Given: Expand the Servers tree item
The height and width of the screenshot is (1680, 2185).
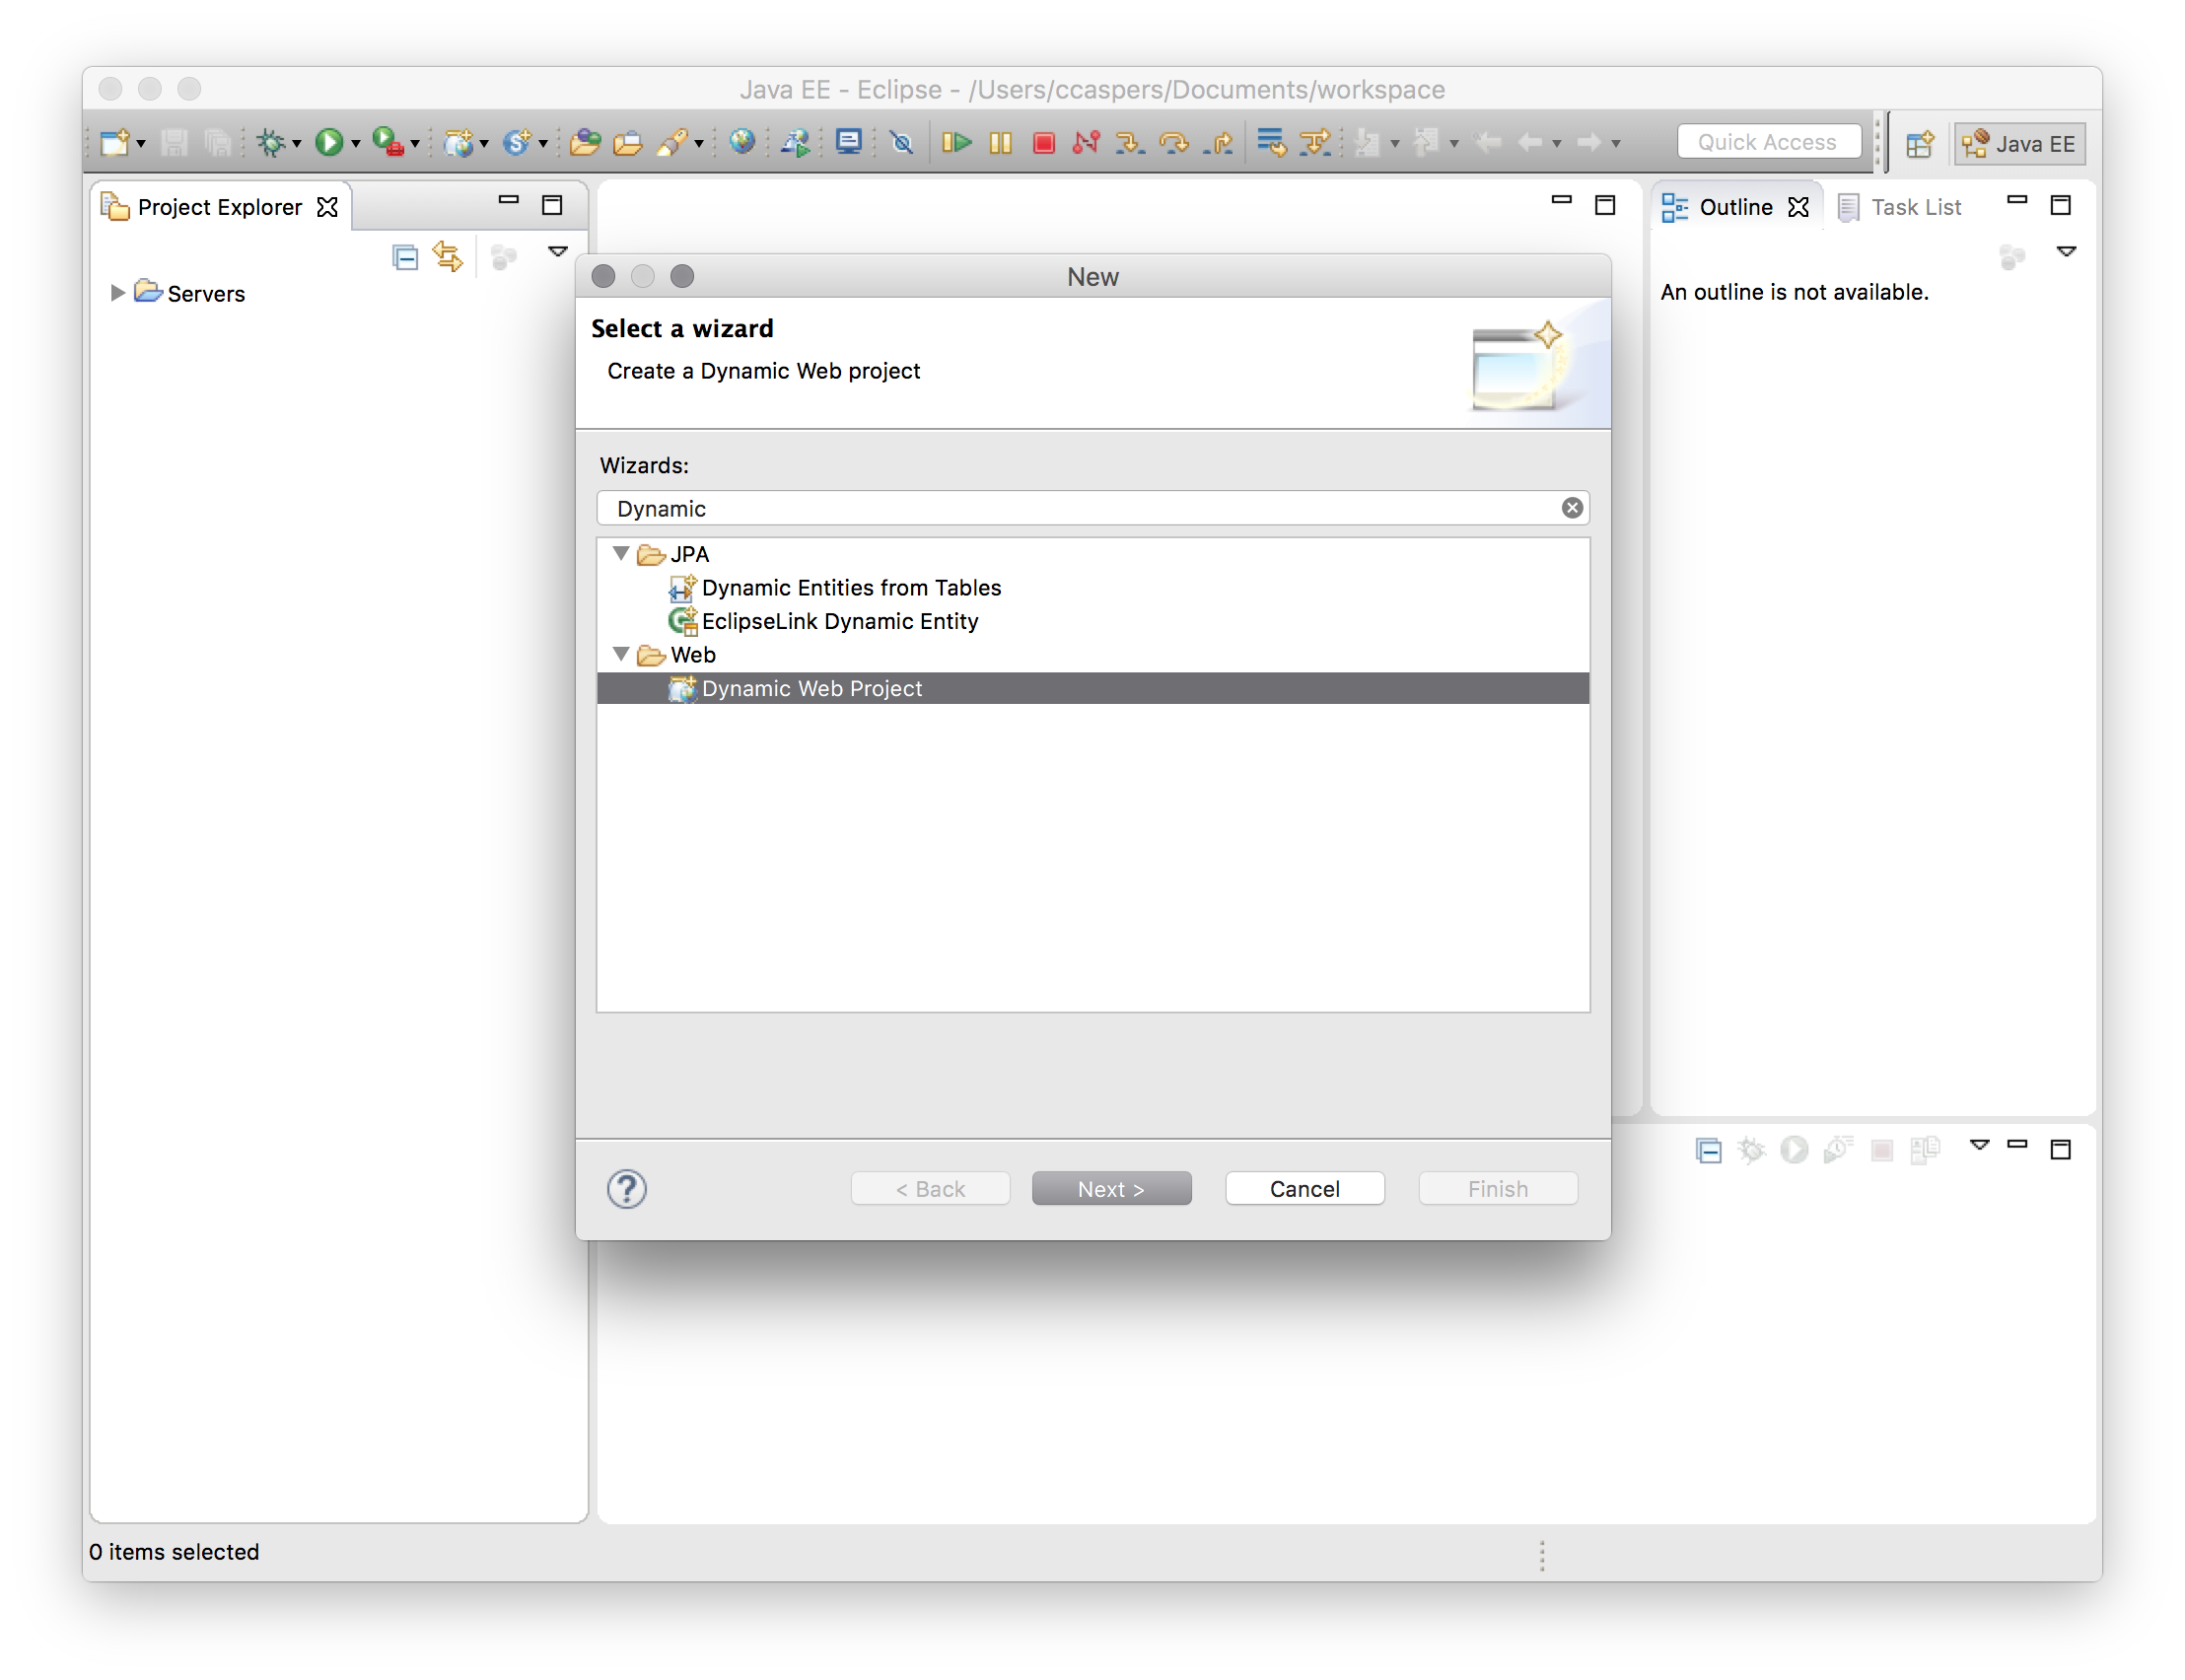Looking at the screenshot, I should (x=118, y=293).
